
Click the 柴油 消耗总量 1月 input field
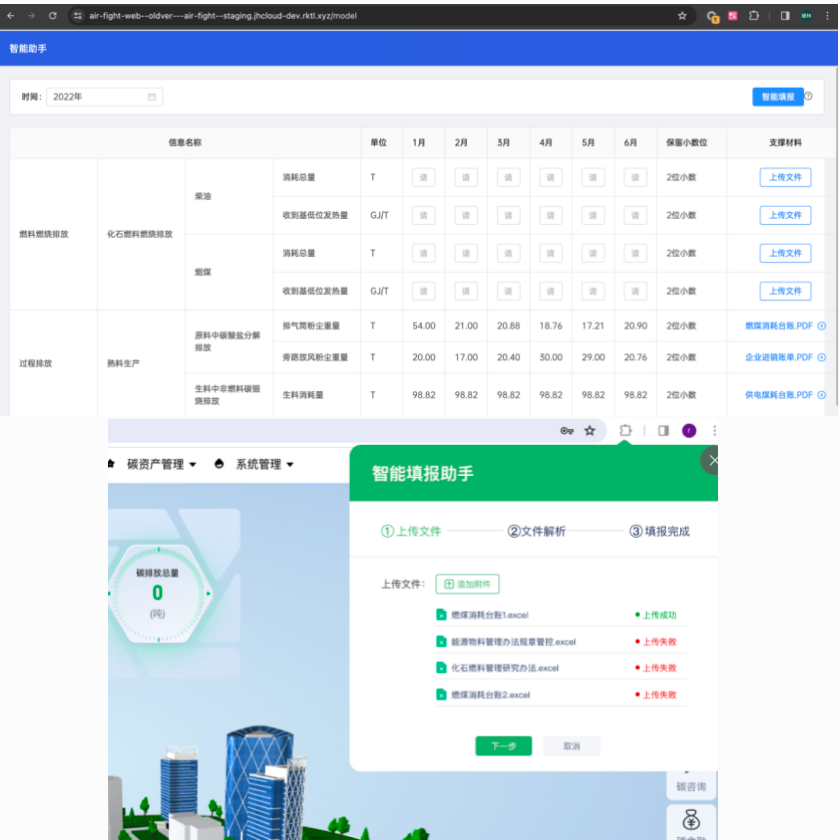(421, 176)
